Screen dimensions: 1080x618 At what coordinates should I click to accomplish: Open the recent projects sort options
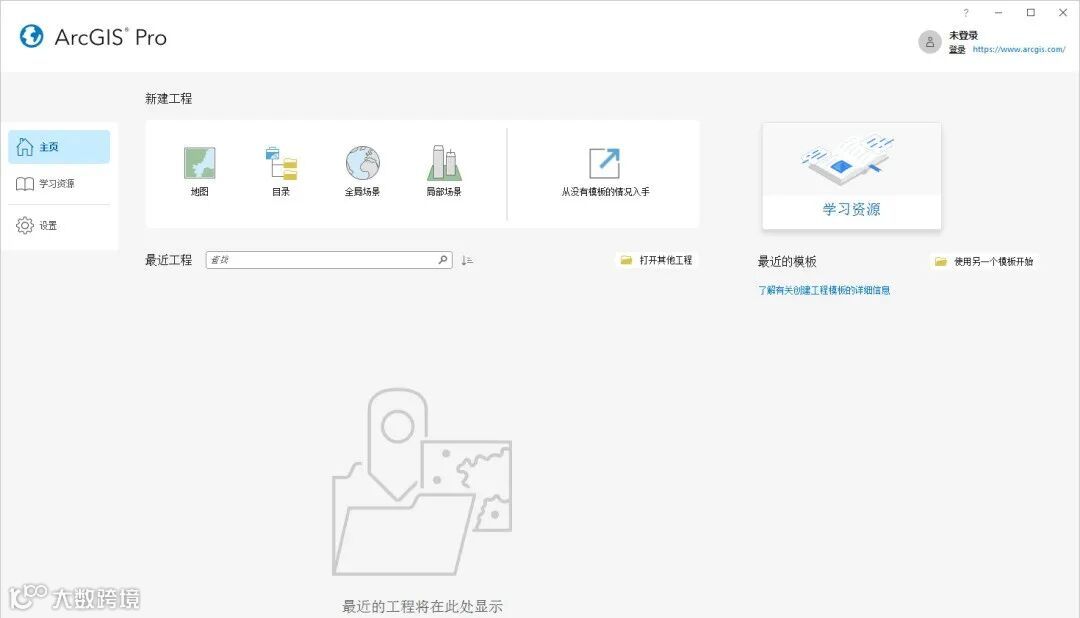(467, 260)
